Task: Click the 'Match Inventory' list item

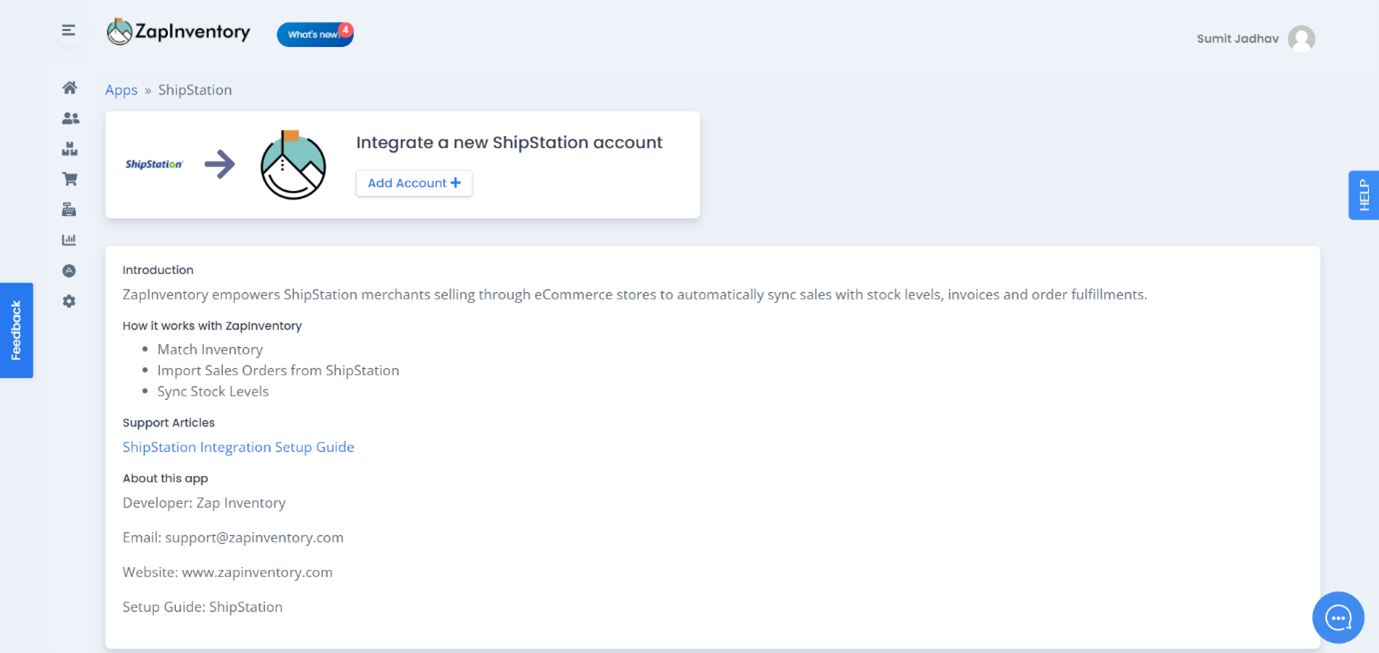Action: (210, 349)
